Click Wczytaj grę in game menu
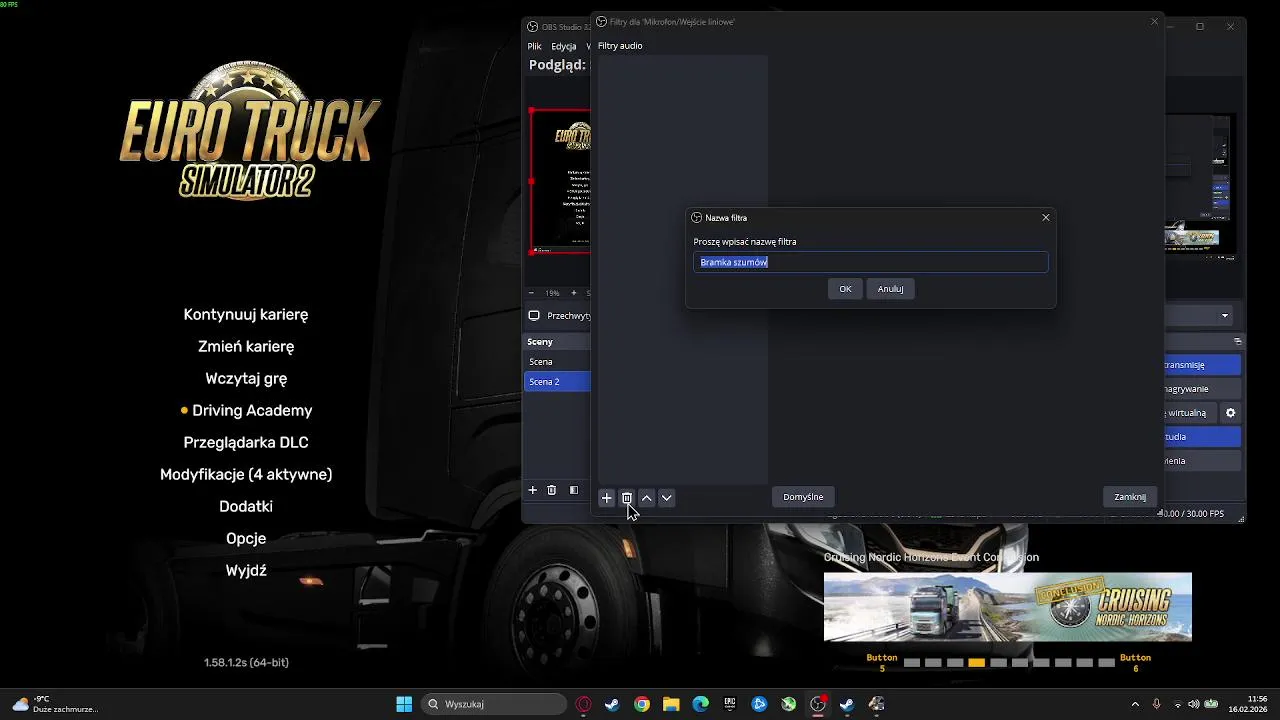 (246, 379)
